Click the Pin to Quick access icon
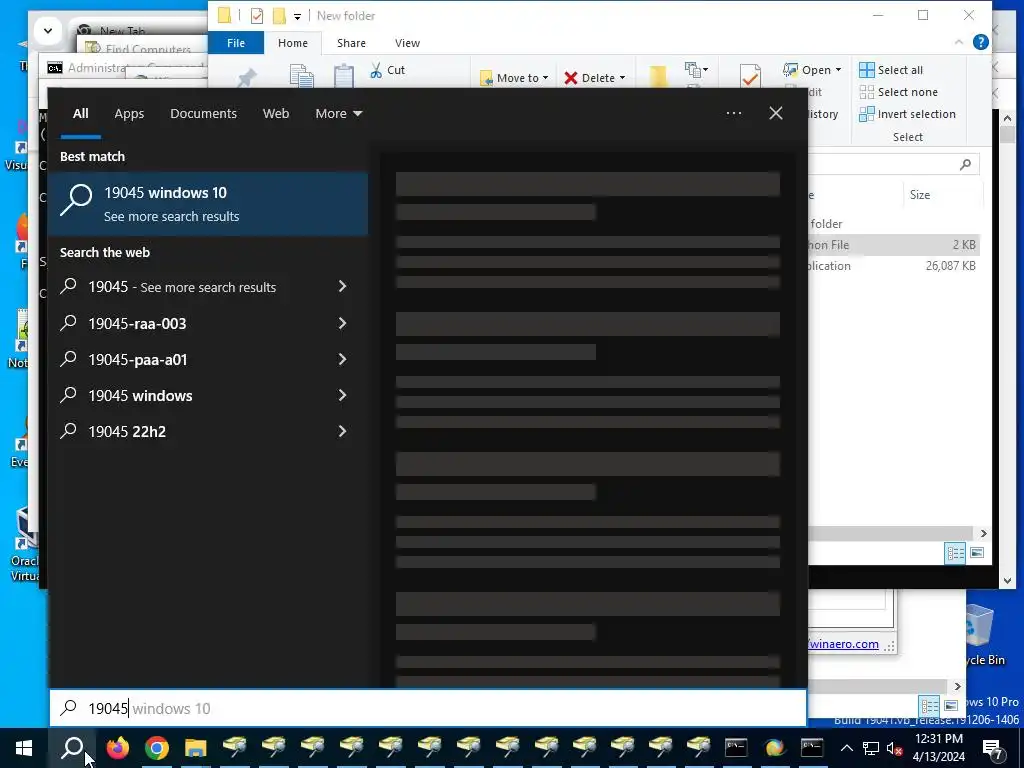Screen dimensions: 1024x768 coord(246,78)
